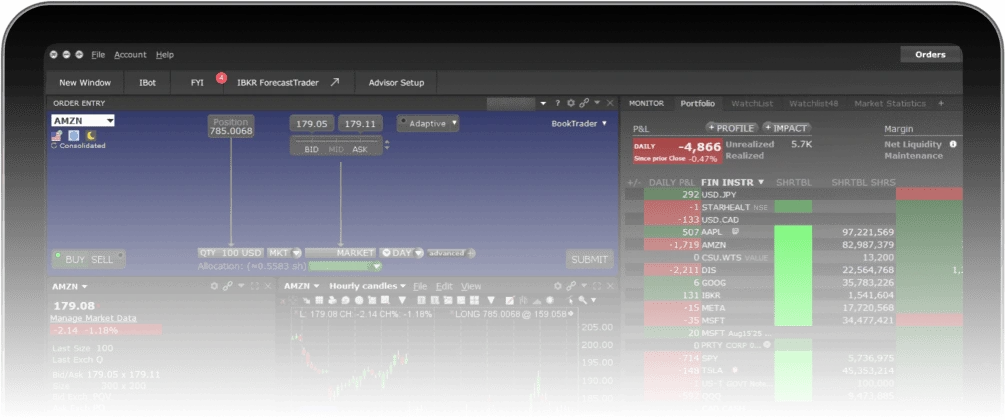
Task: Select the SELL side option
Action: pyautogui.click(x=102, y=259)
